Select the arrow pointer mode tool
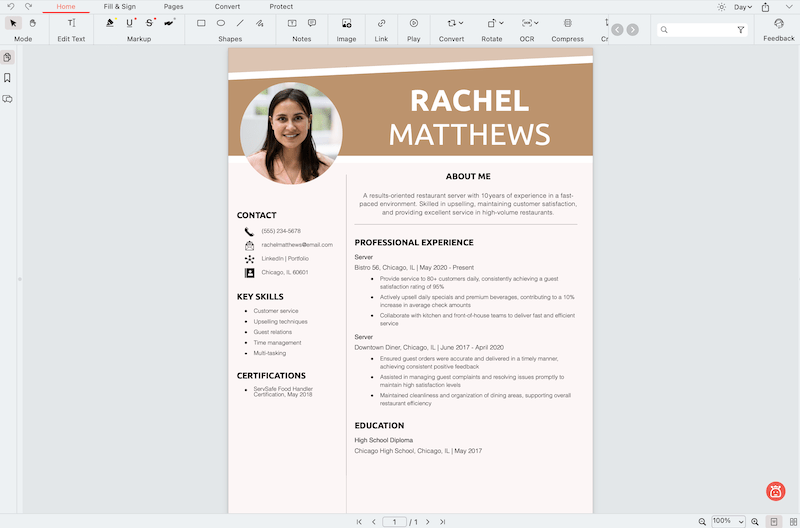800x528 pixels. [13, 23]
